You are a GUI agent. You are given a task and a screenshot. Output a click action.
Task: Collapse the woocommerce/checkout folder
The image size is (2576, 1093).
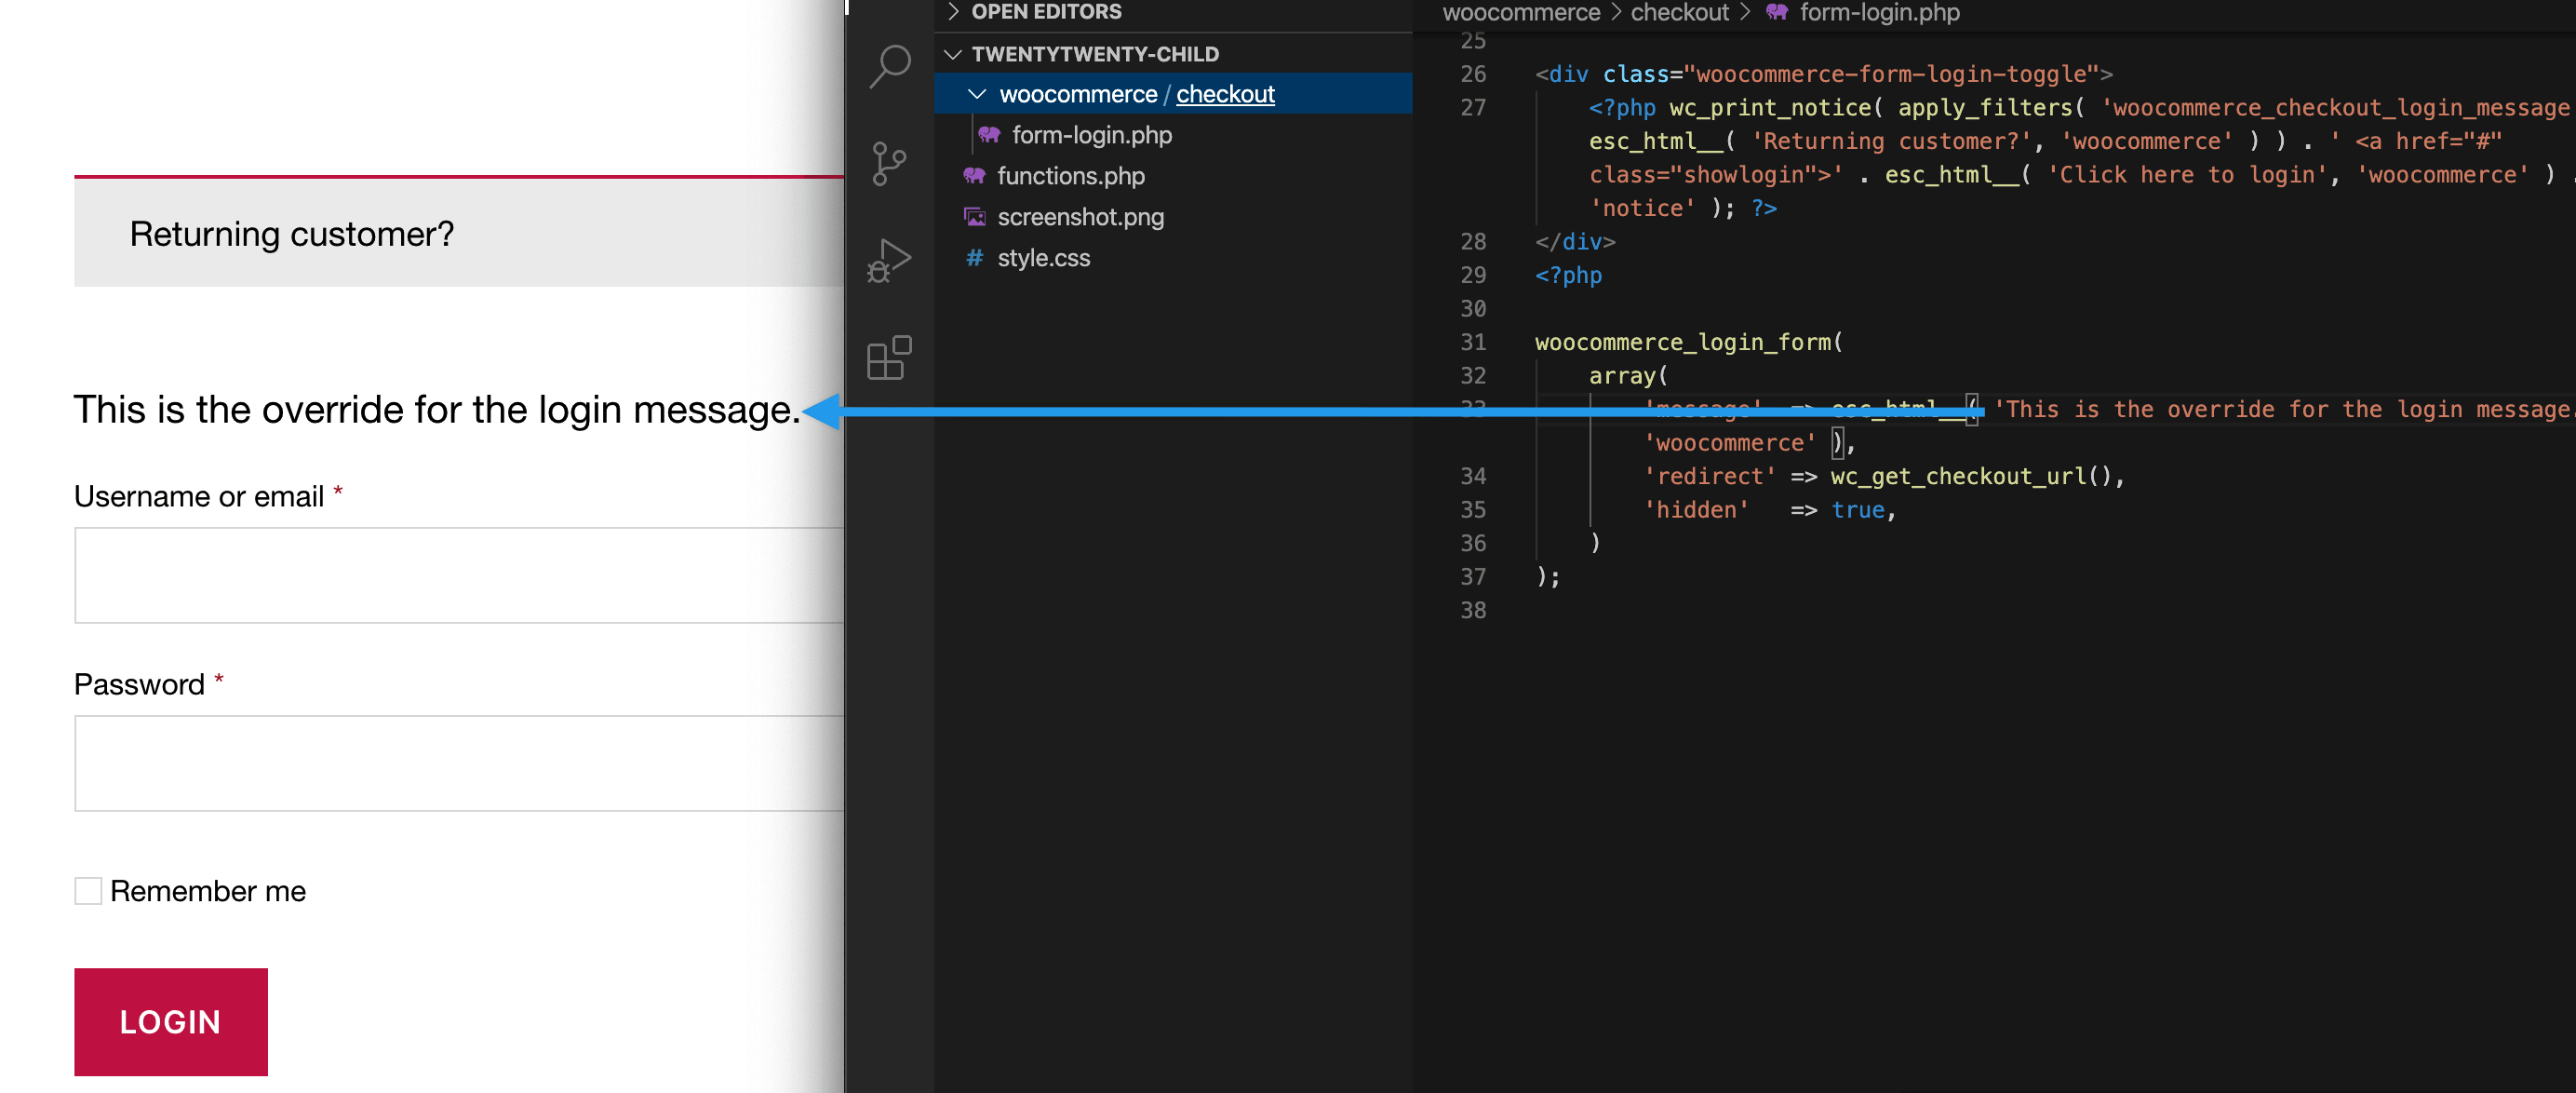tap(977, 93)
